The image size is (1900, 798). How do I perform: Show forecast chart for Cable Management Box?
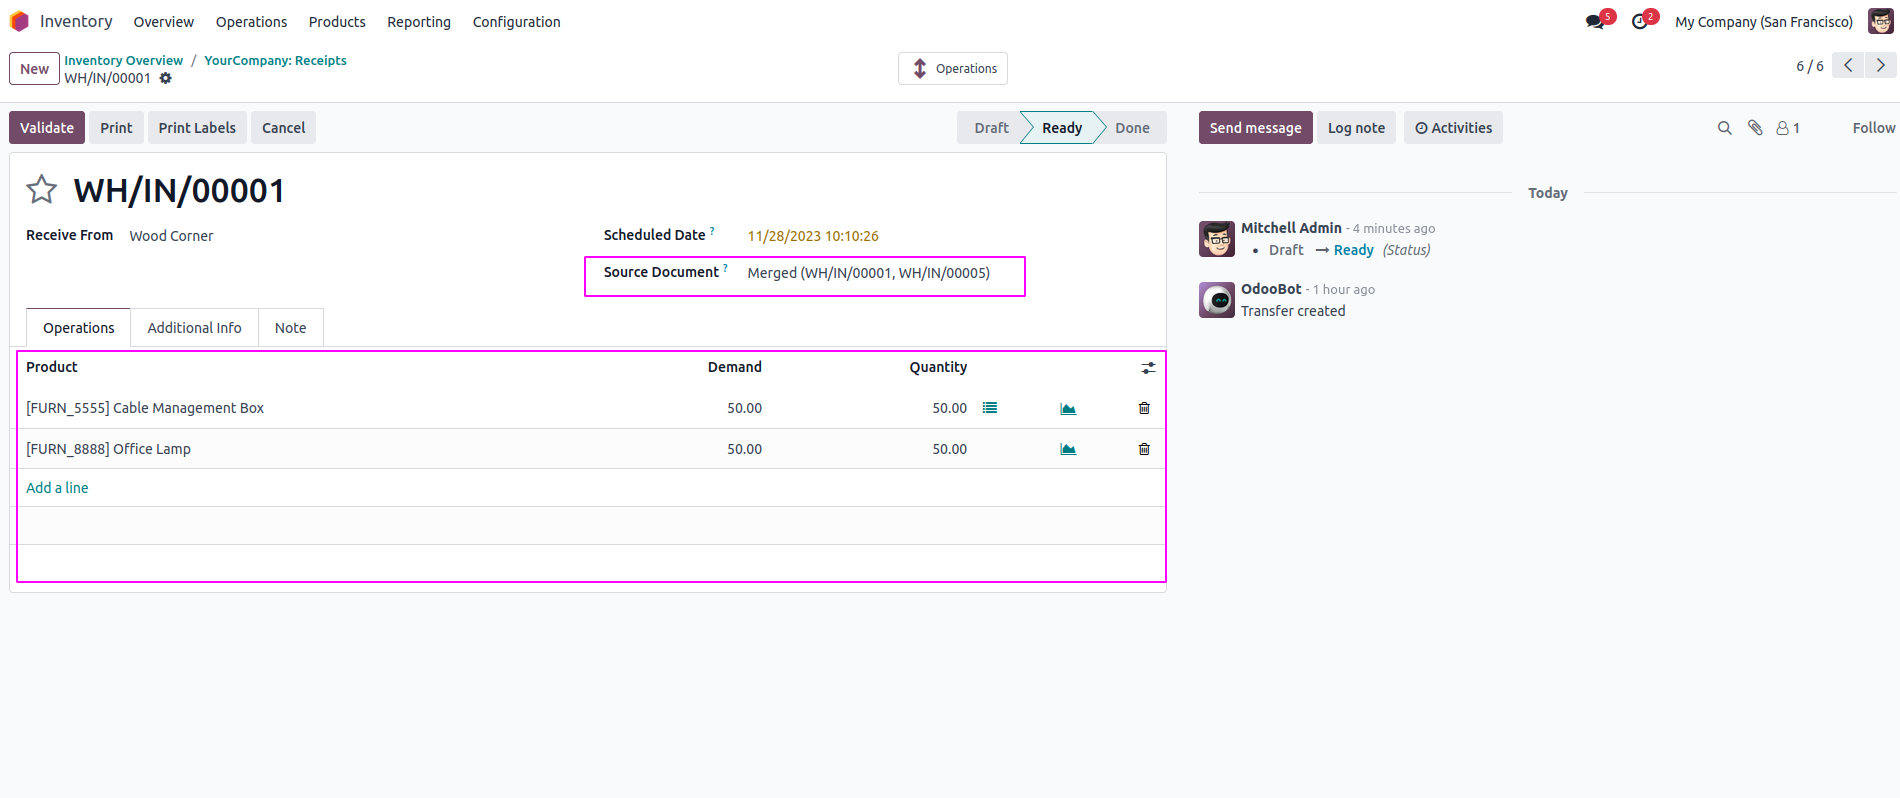coord(1068,408)
